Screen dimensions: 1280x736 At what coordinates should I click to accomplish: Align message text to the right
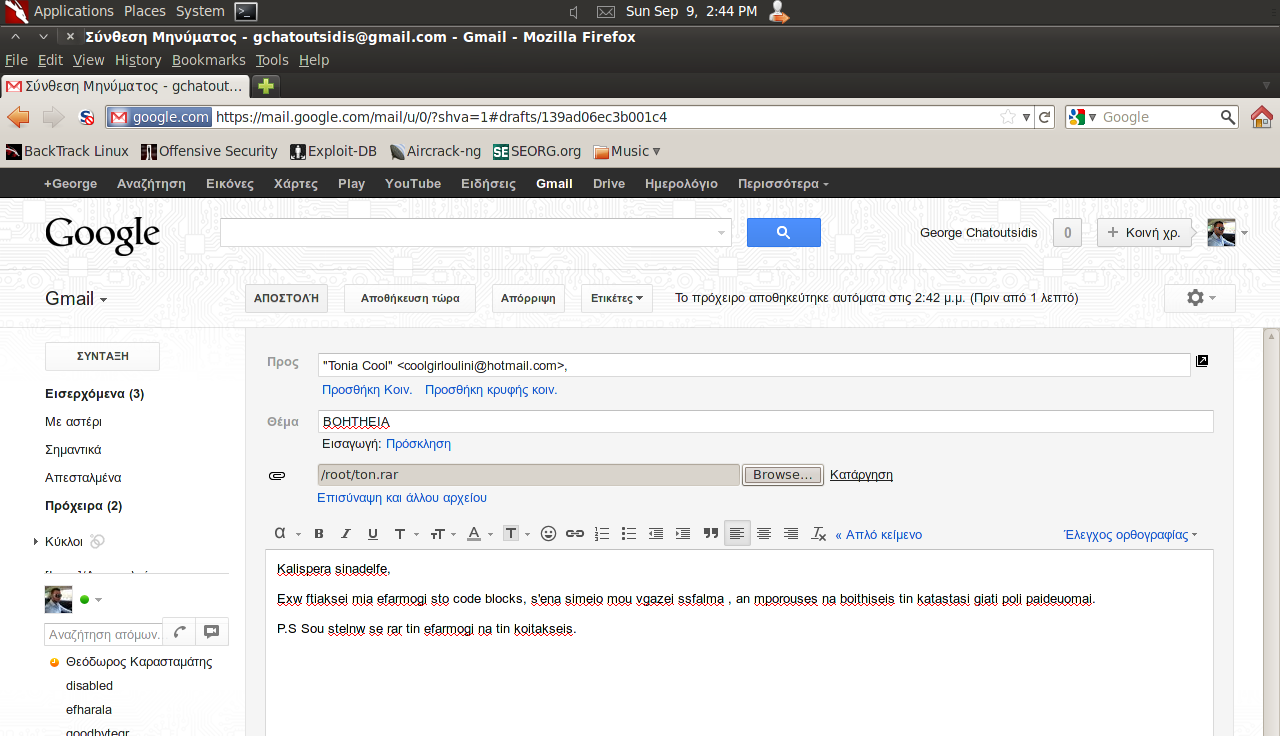tap(791, 534)
